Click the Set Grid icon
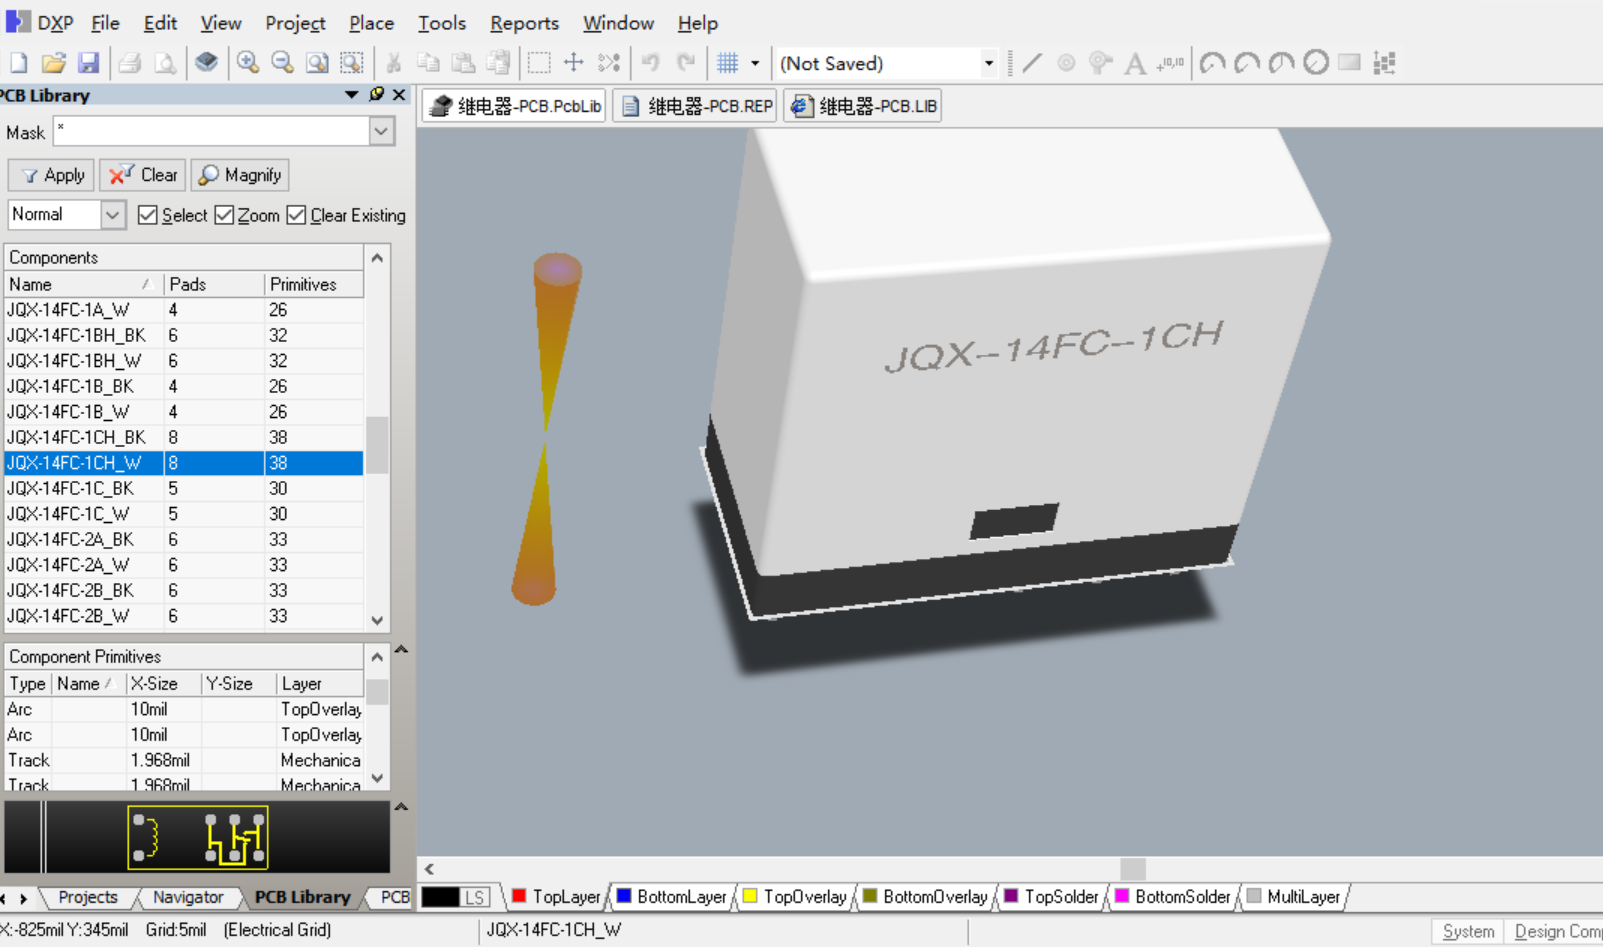Screen dimensions: 1603x947 728,63
